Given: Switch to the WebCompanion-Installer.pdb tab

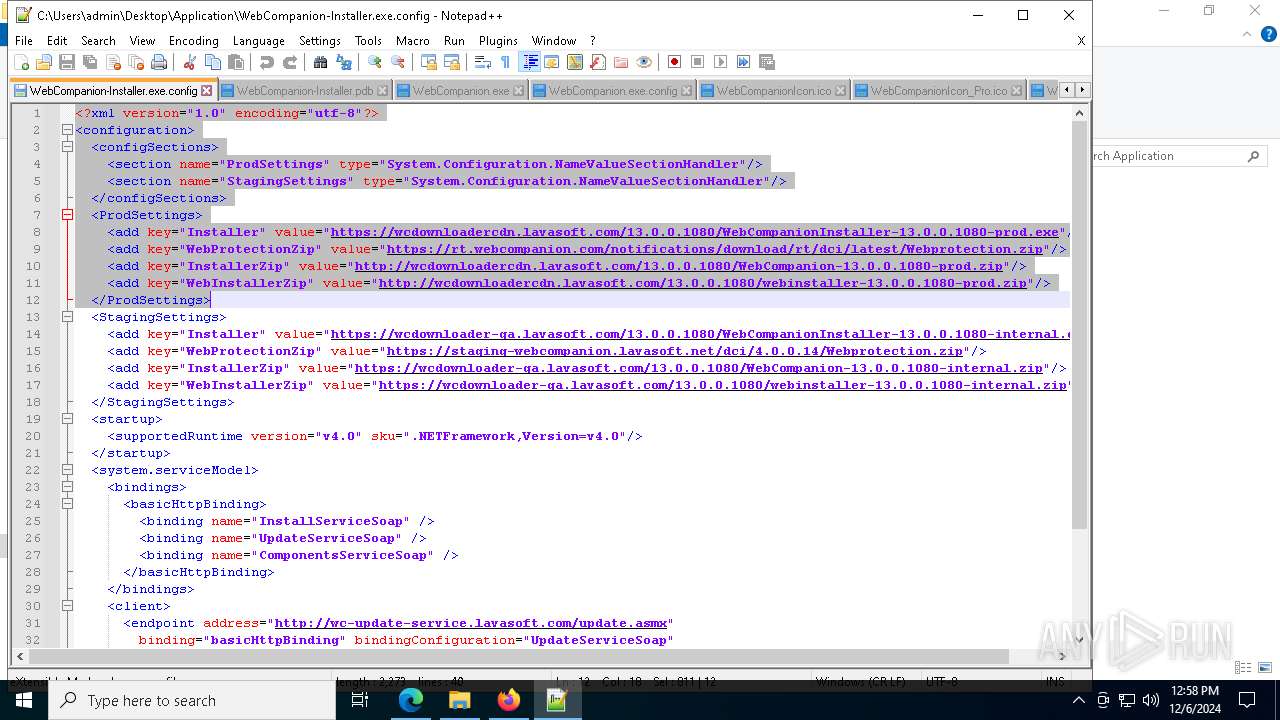Looking at the screenshot, I should tap(304, 90).
